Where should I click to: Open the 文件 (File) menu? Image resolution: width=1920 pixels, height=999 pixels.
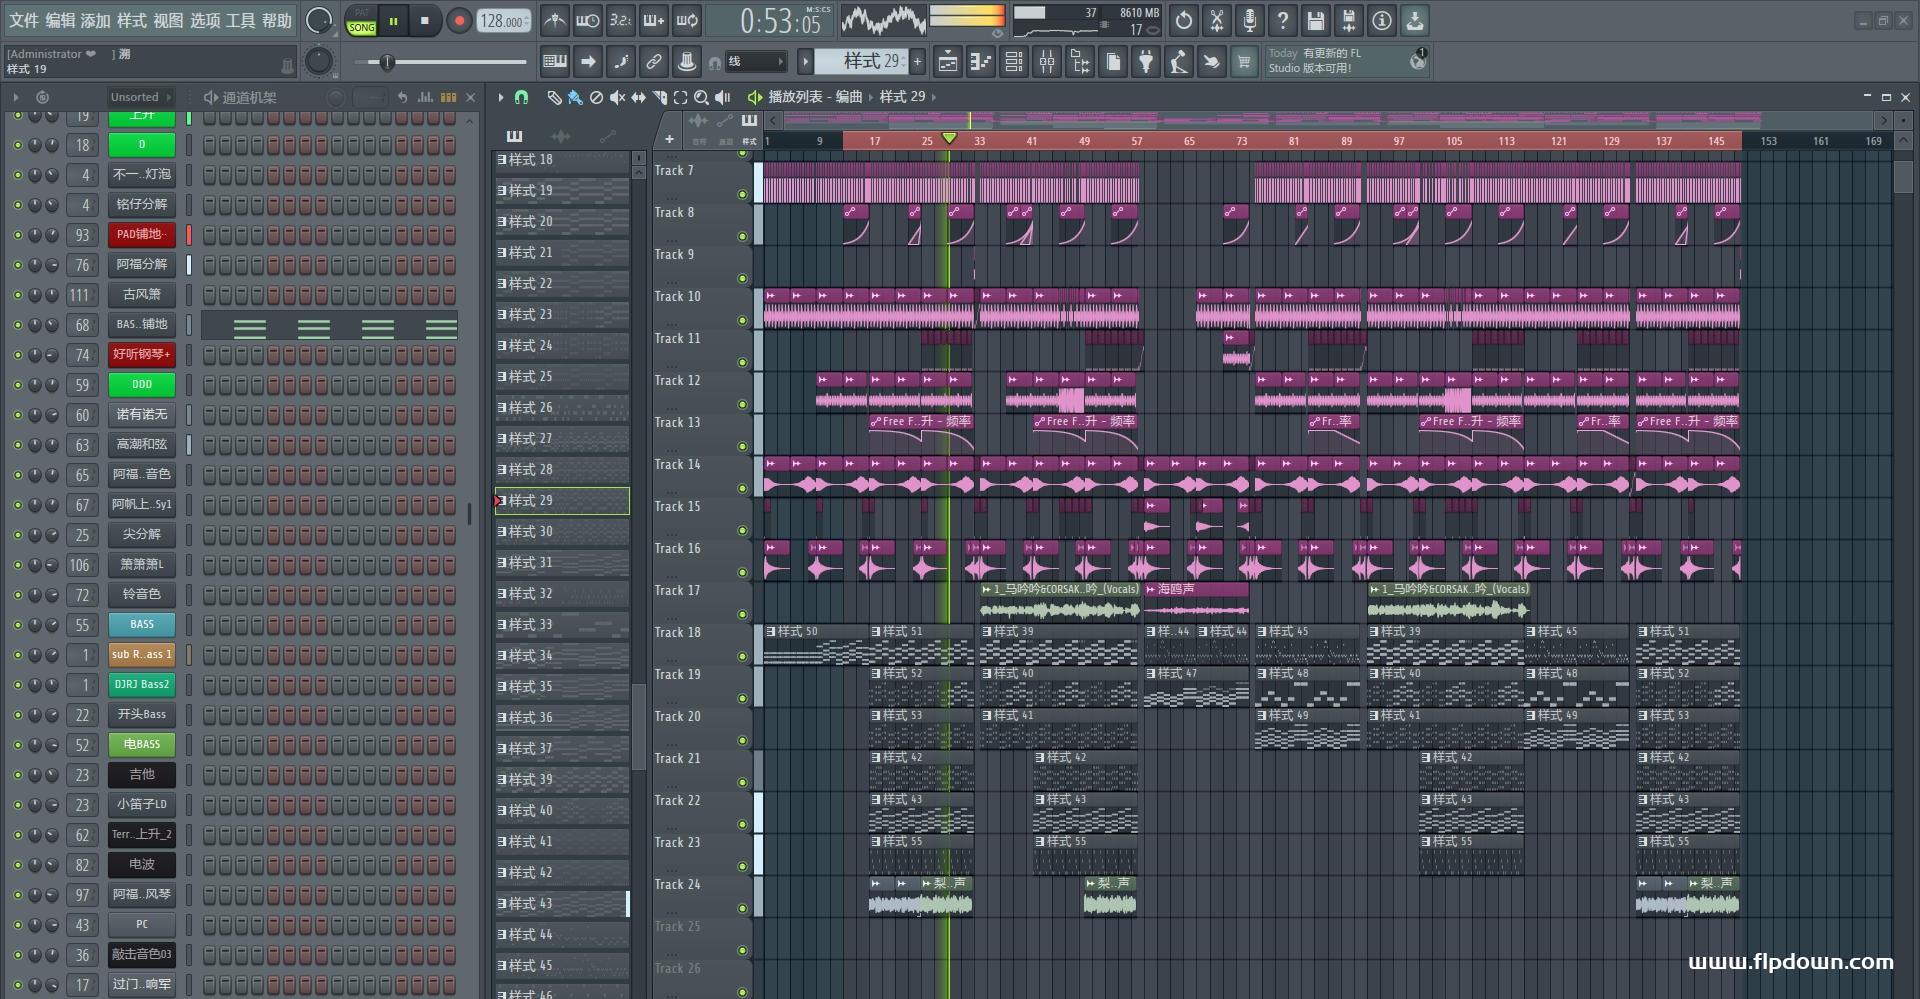24,20
